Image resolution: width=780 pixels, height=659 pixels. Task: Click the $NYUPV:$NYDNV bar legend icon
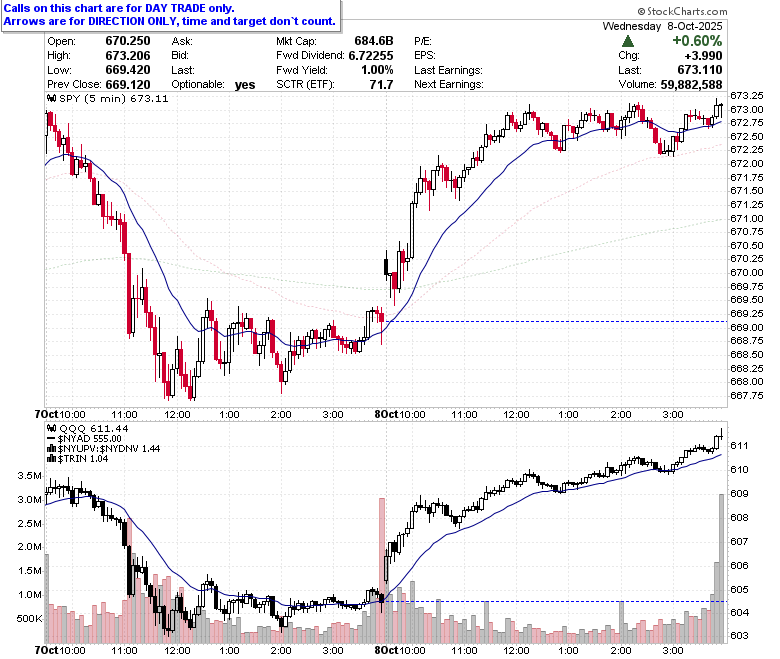click(x=52, y=449)
